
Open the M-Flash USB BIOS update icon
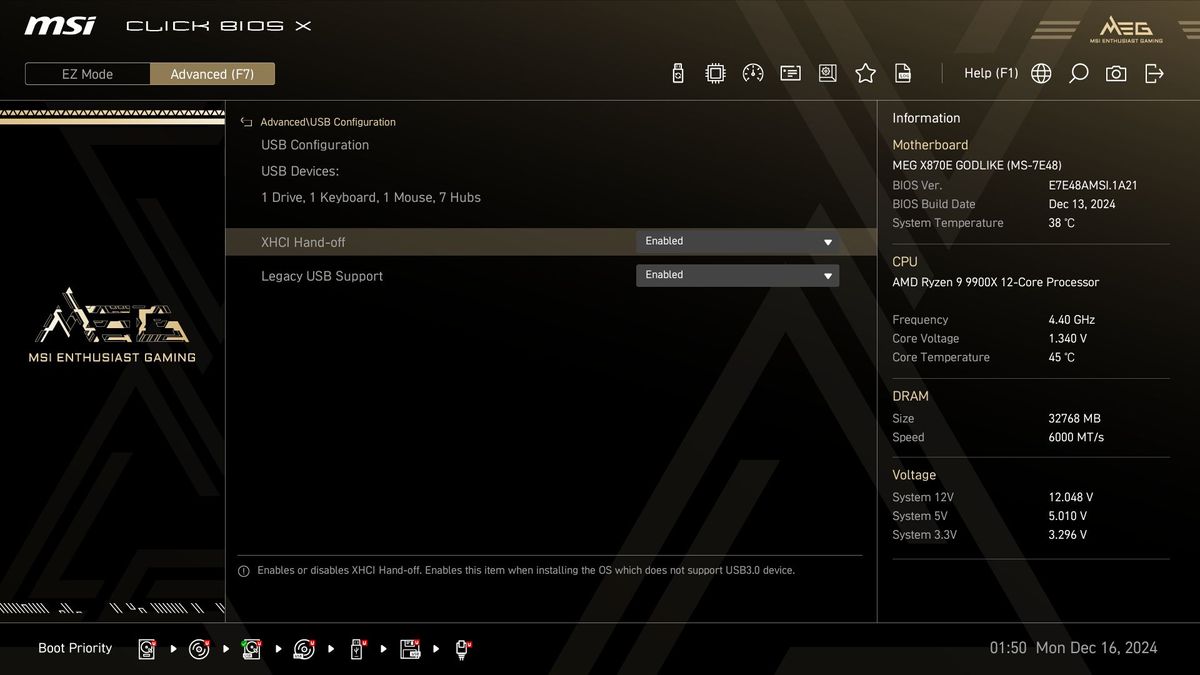(678, 73)
